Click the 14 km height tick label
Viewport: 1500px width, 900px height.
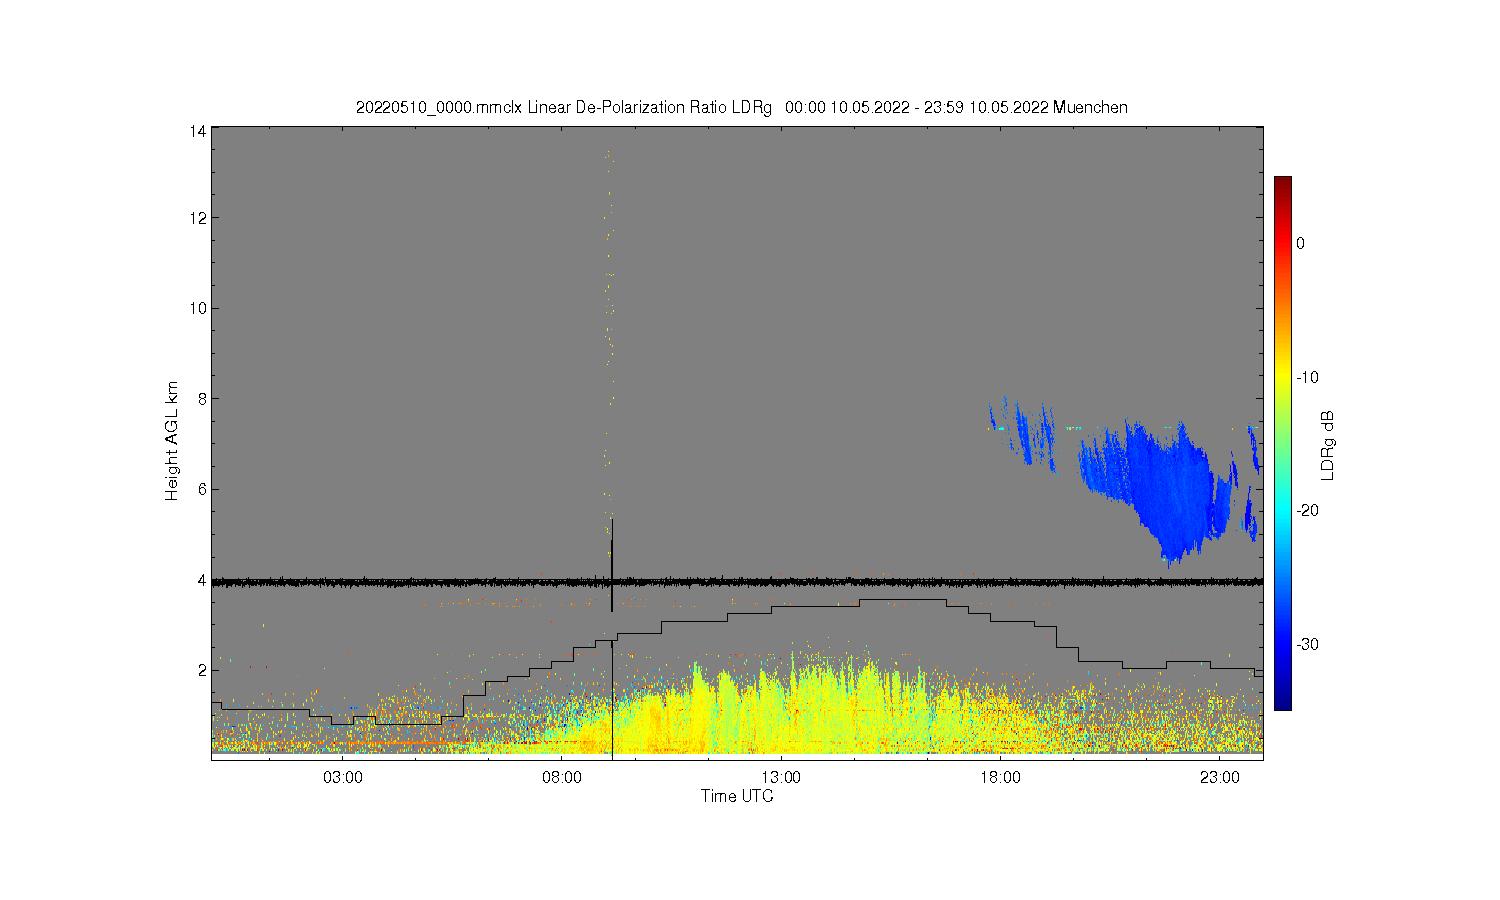click(x=198, y=131)
